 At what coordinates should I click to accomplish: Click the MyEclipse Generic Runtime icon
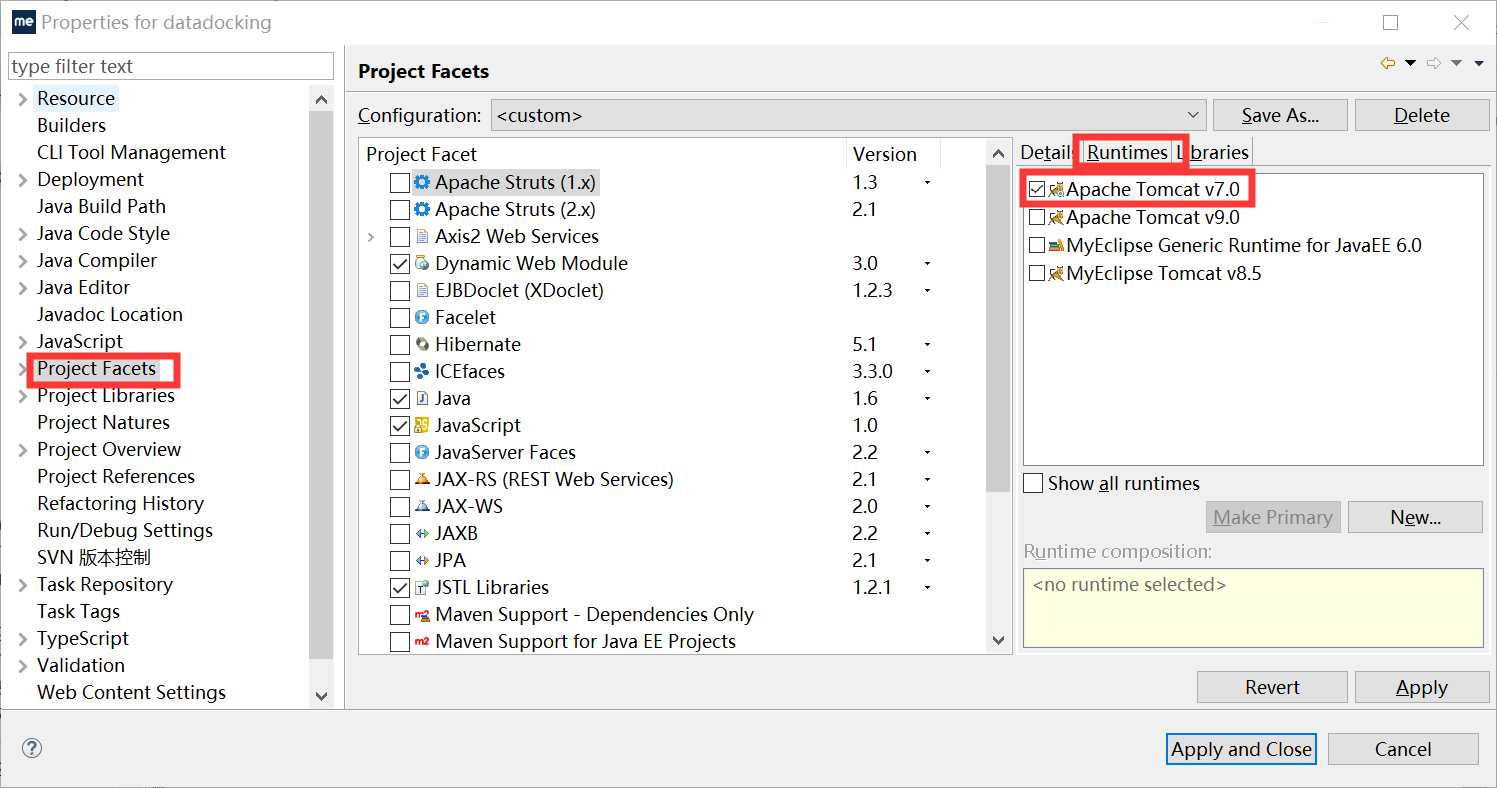pos(1056,245)
